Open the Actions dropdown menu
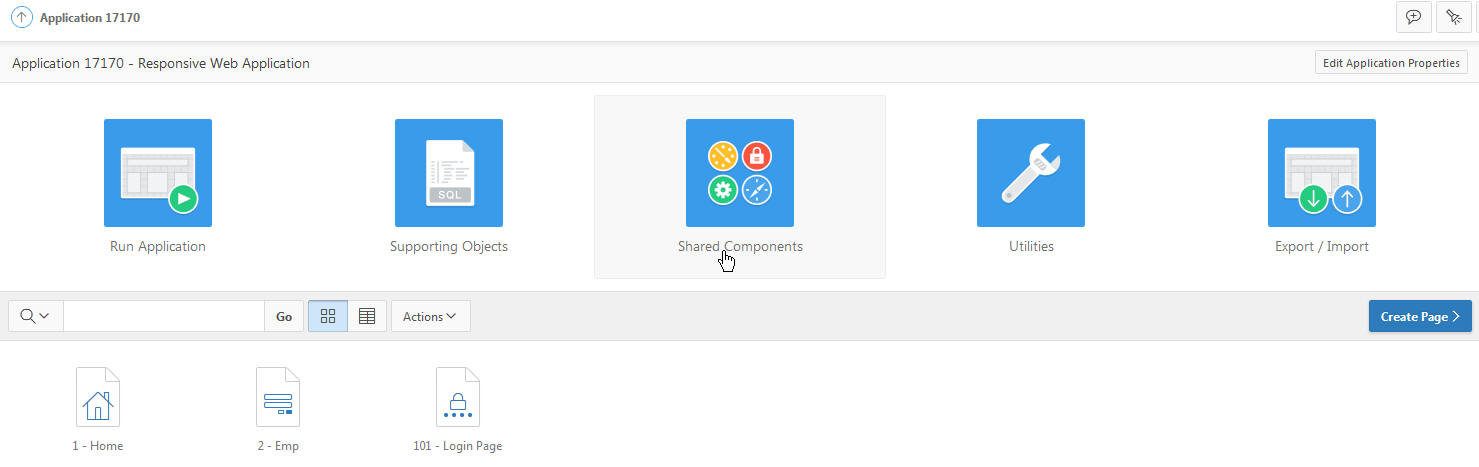Image resolution: width=1479 pixels, height=467 pixels. [430, 316]
